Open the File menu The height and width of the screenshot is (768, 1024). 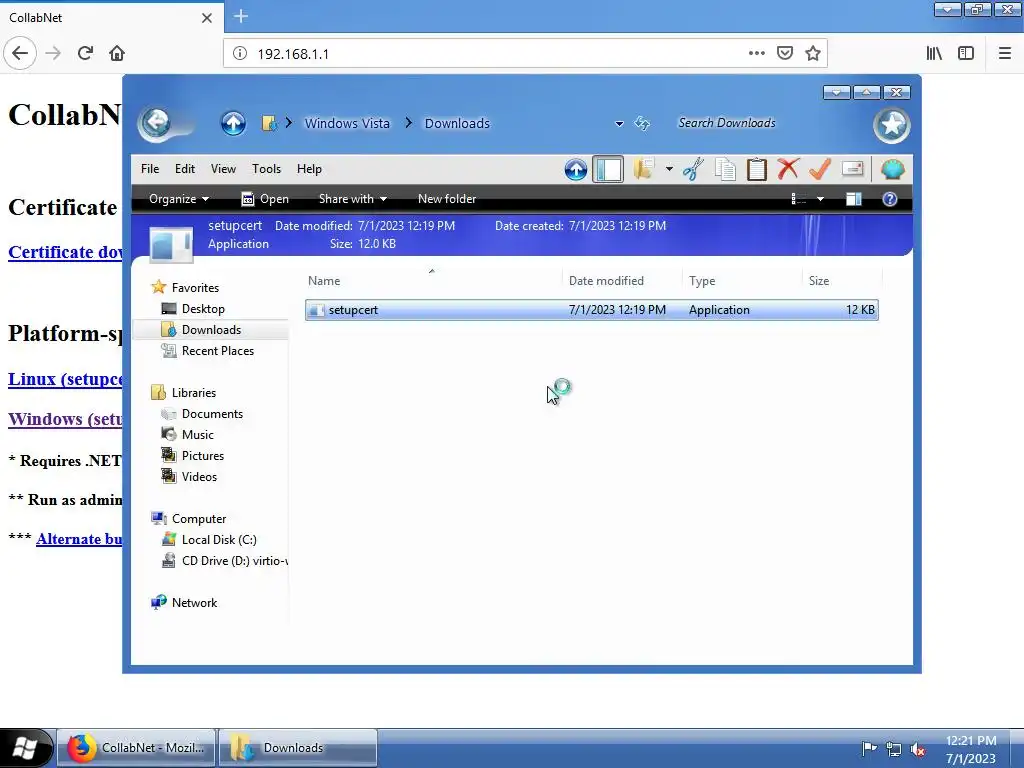150,169
